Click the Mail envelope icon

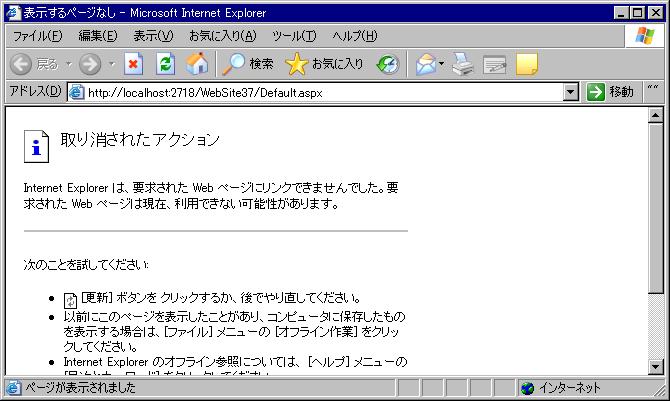point(426,64)
